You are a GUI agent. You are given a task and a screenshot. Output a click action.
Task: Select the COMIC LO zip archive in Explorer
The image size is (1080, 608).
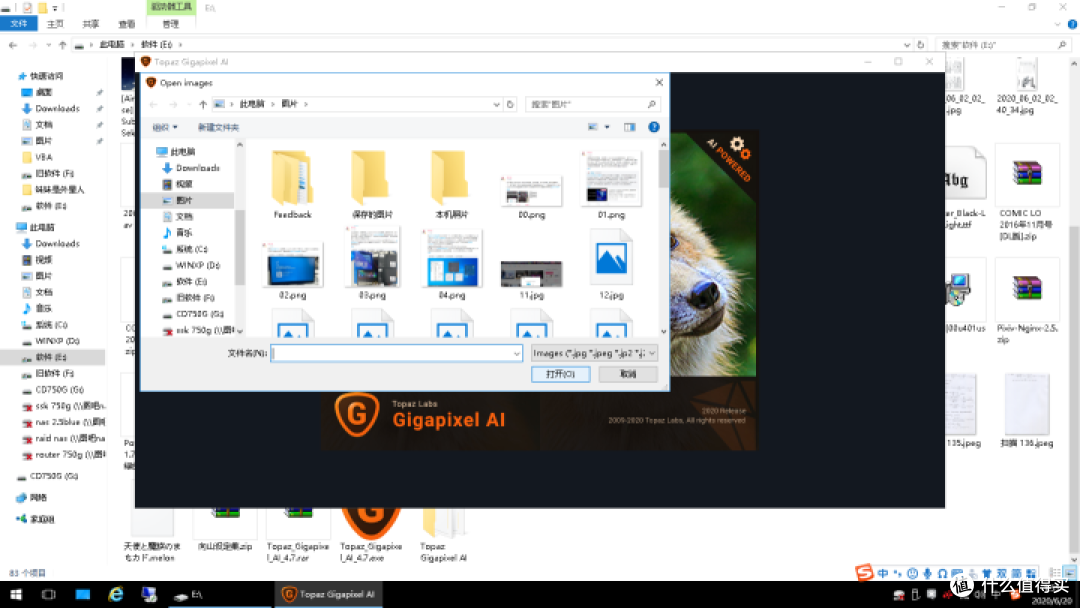(1026, 194)
